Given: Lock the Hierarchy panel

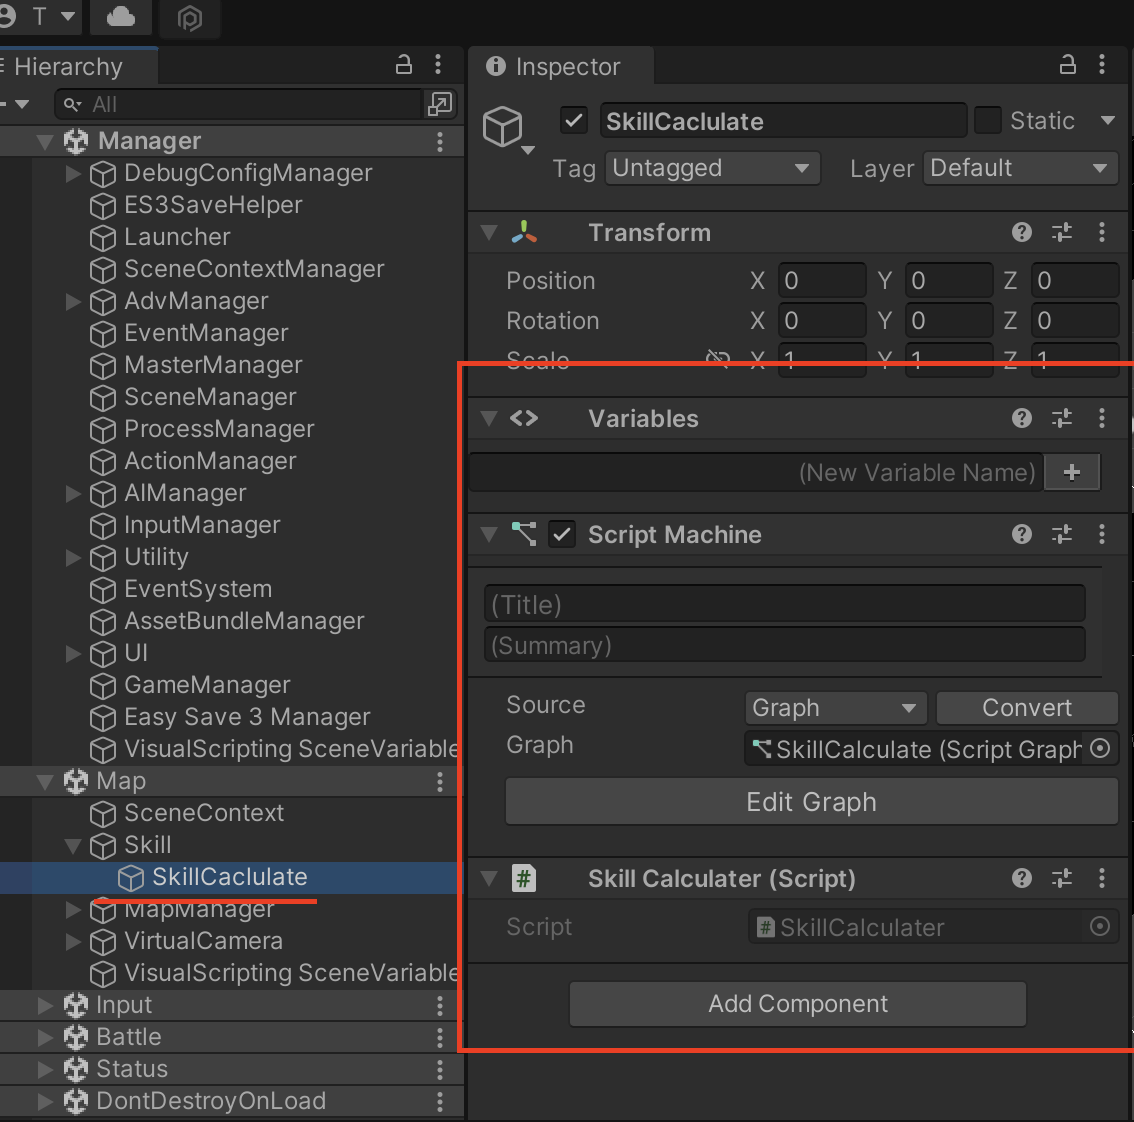Looking at the screenshot, I should (x=404, y=65).
